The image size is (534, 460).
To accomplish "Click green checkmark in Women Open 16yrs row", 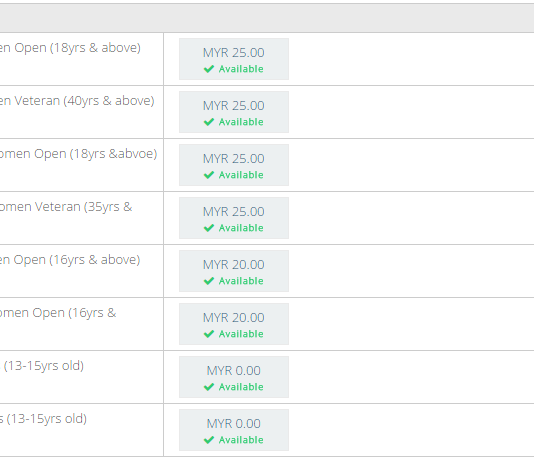I will point(209,334).
